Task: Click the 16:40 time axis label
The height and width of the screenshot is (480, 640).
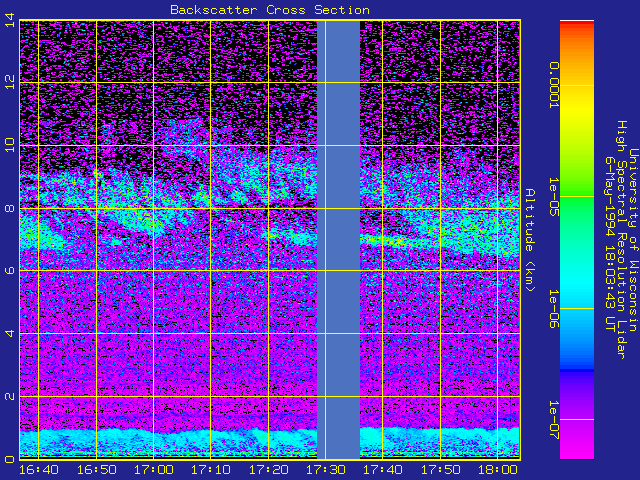Action: click(39, 470)
